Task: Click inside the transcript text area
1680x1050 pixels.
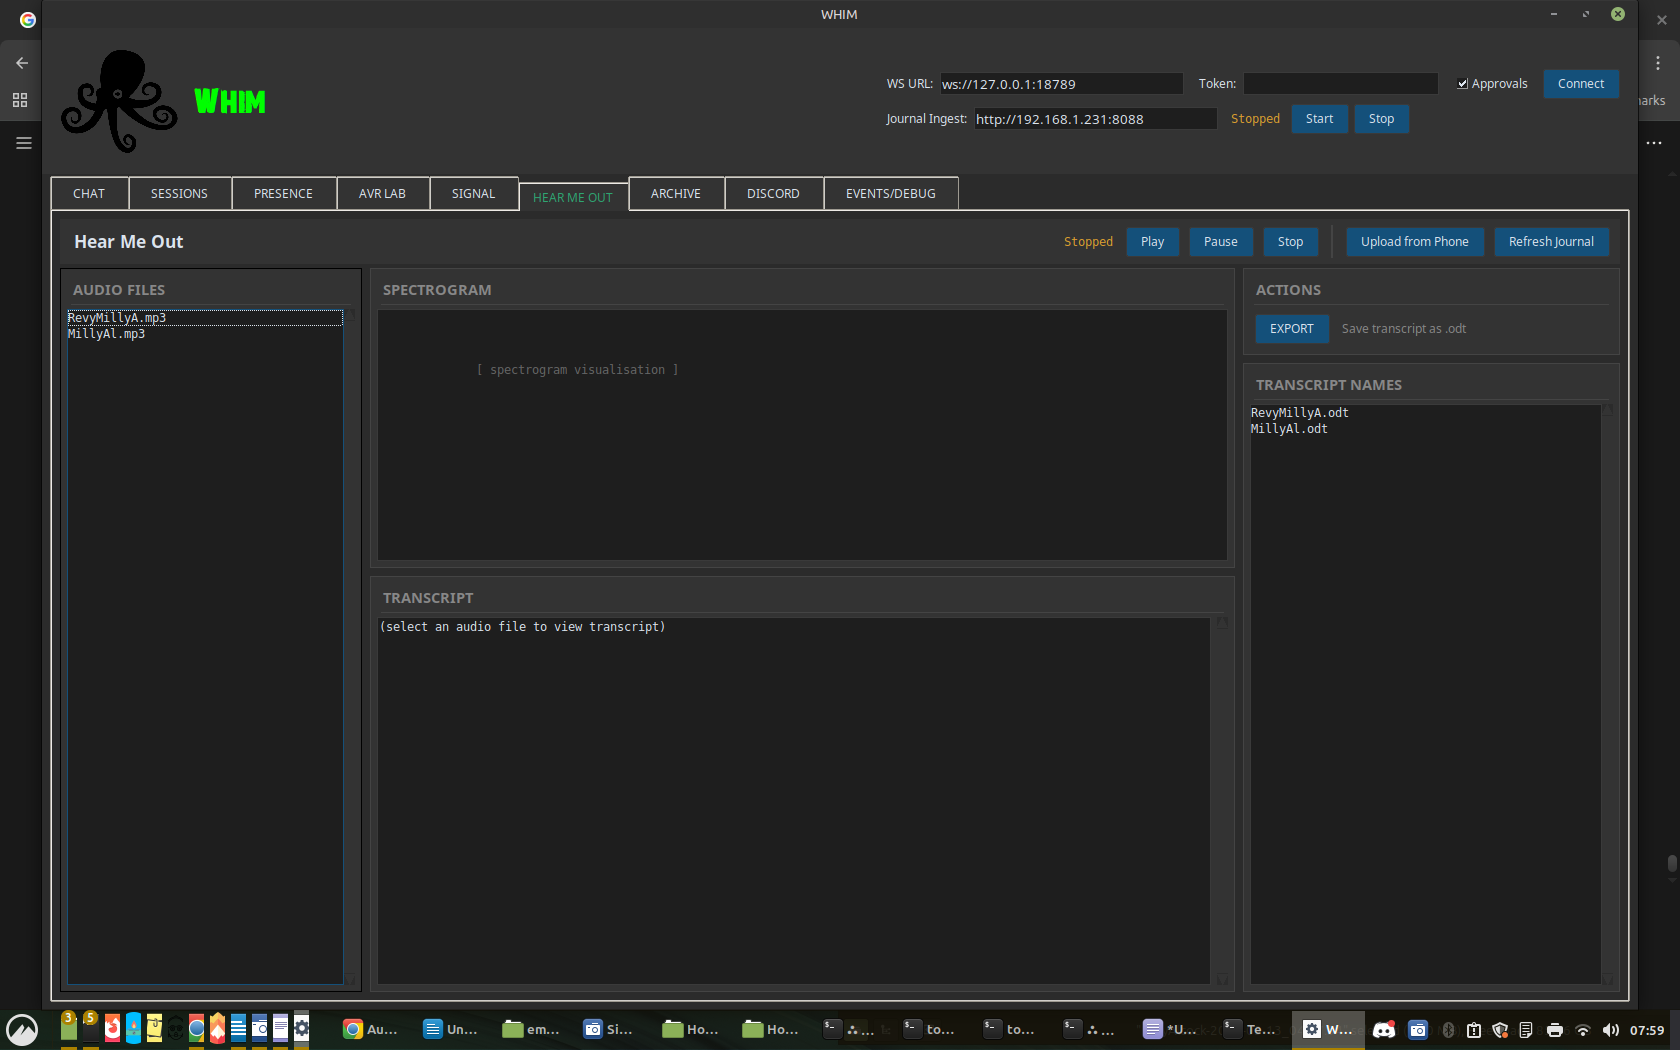Action: (794, 800)
